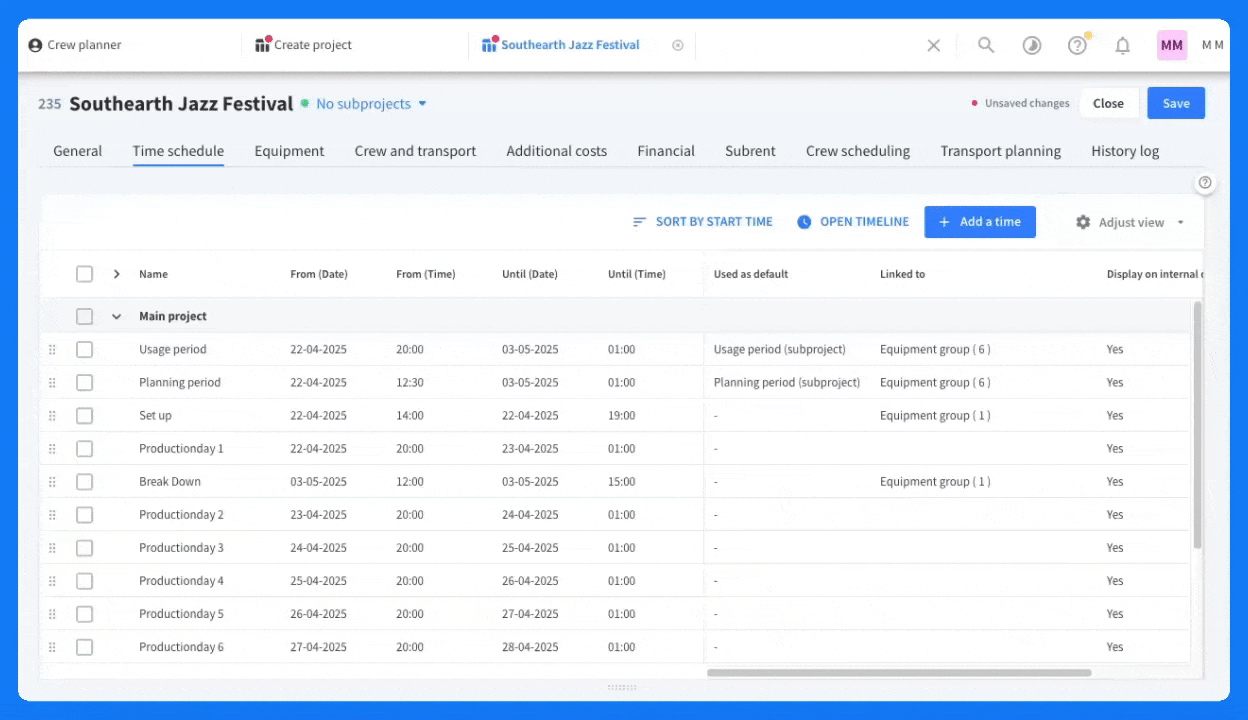This screenshot has width=1248, height=720.
Task: Click the X icon left of search
Action: tap(934, 45)
